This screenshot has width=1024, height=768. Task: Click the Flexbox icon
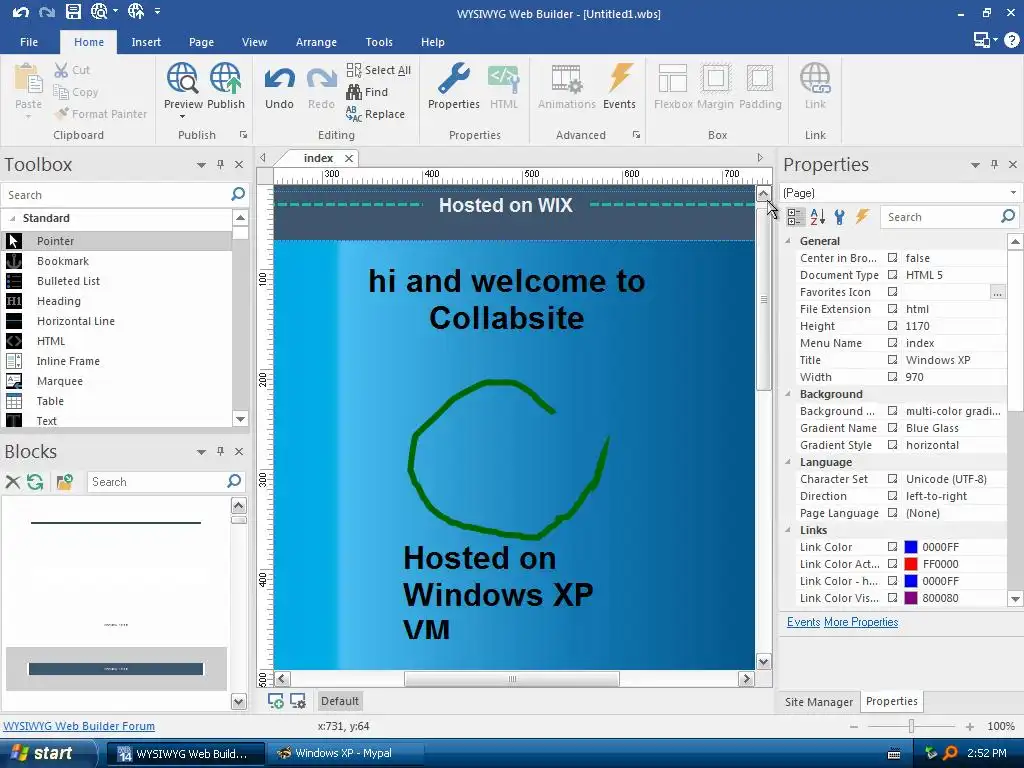point(673,78)
